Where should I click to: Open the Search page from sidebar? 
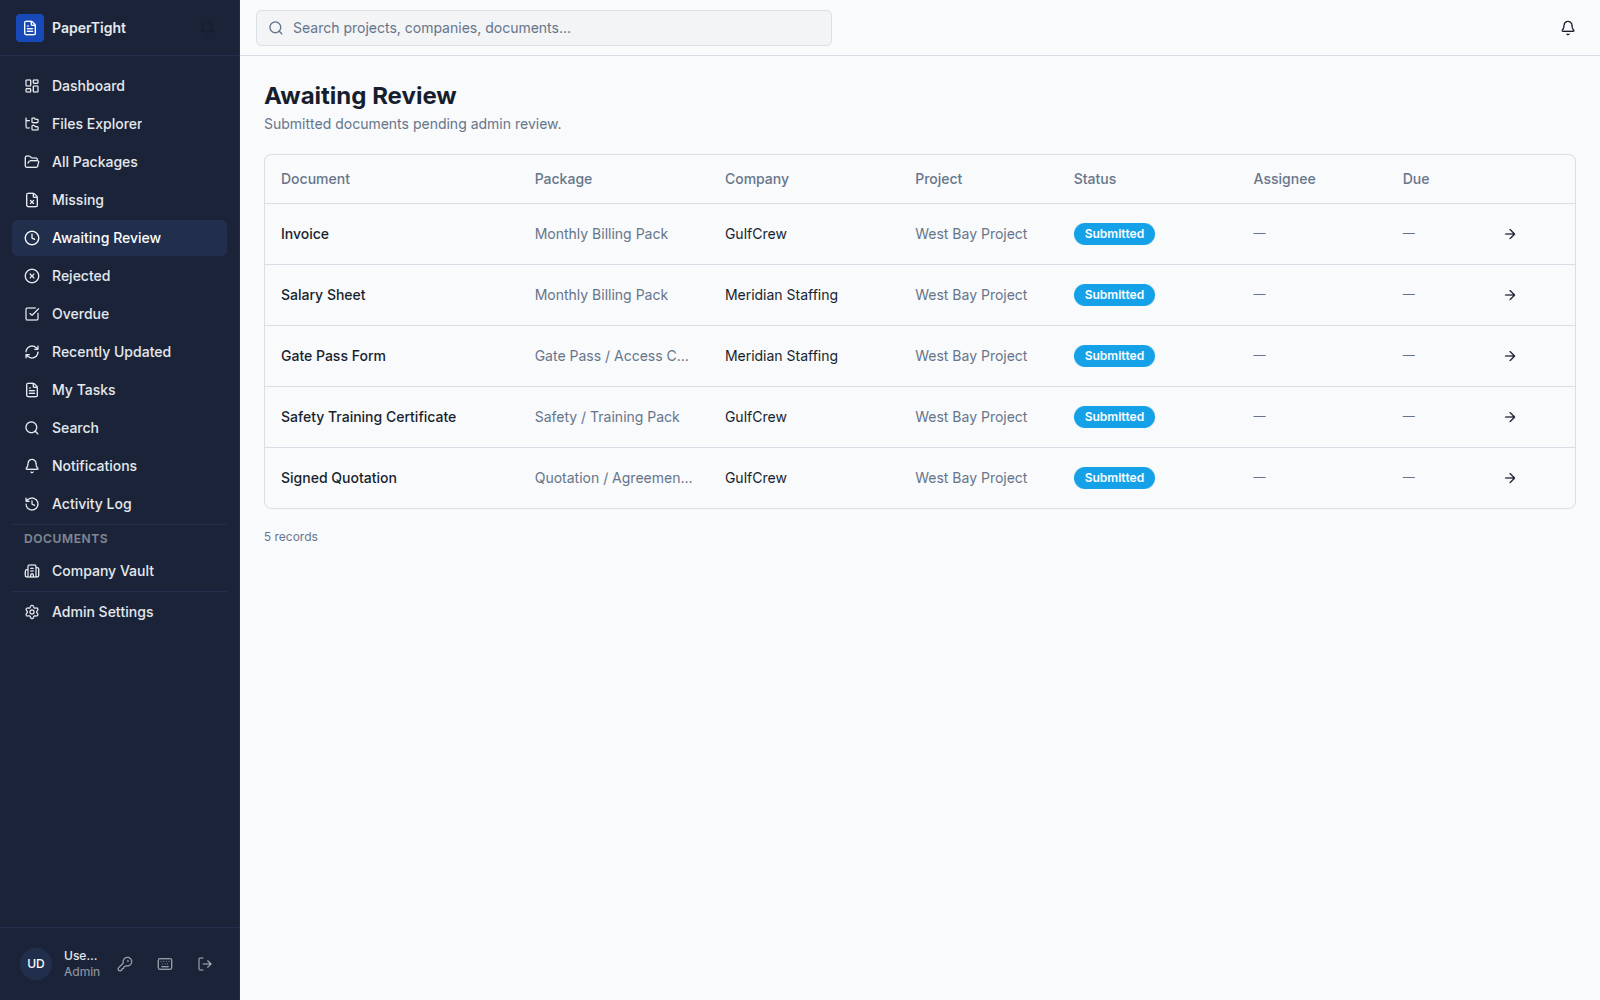(x=119, y=428)
